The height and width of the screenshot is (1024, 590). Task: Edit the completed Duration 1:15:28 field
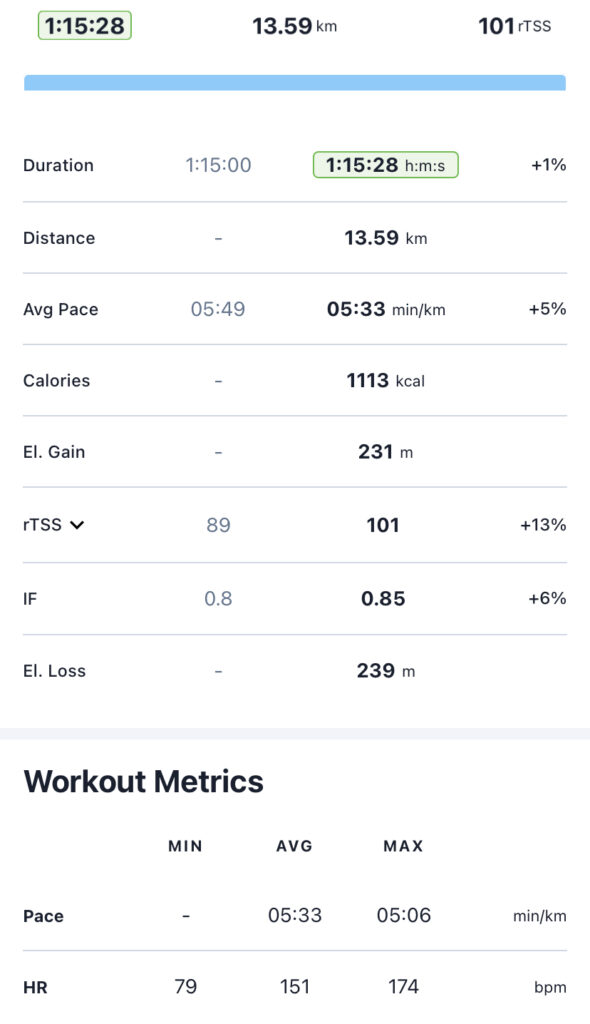click(x=385, y=165)
